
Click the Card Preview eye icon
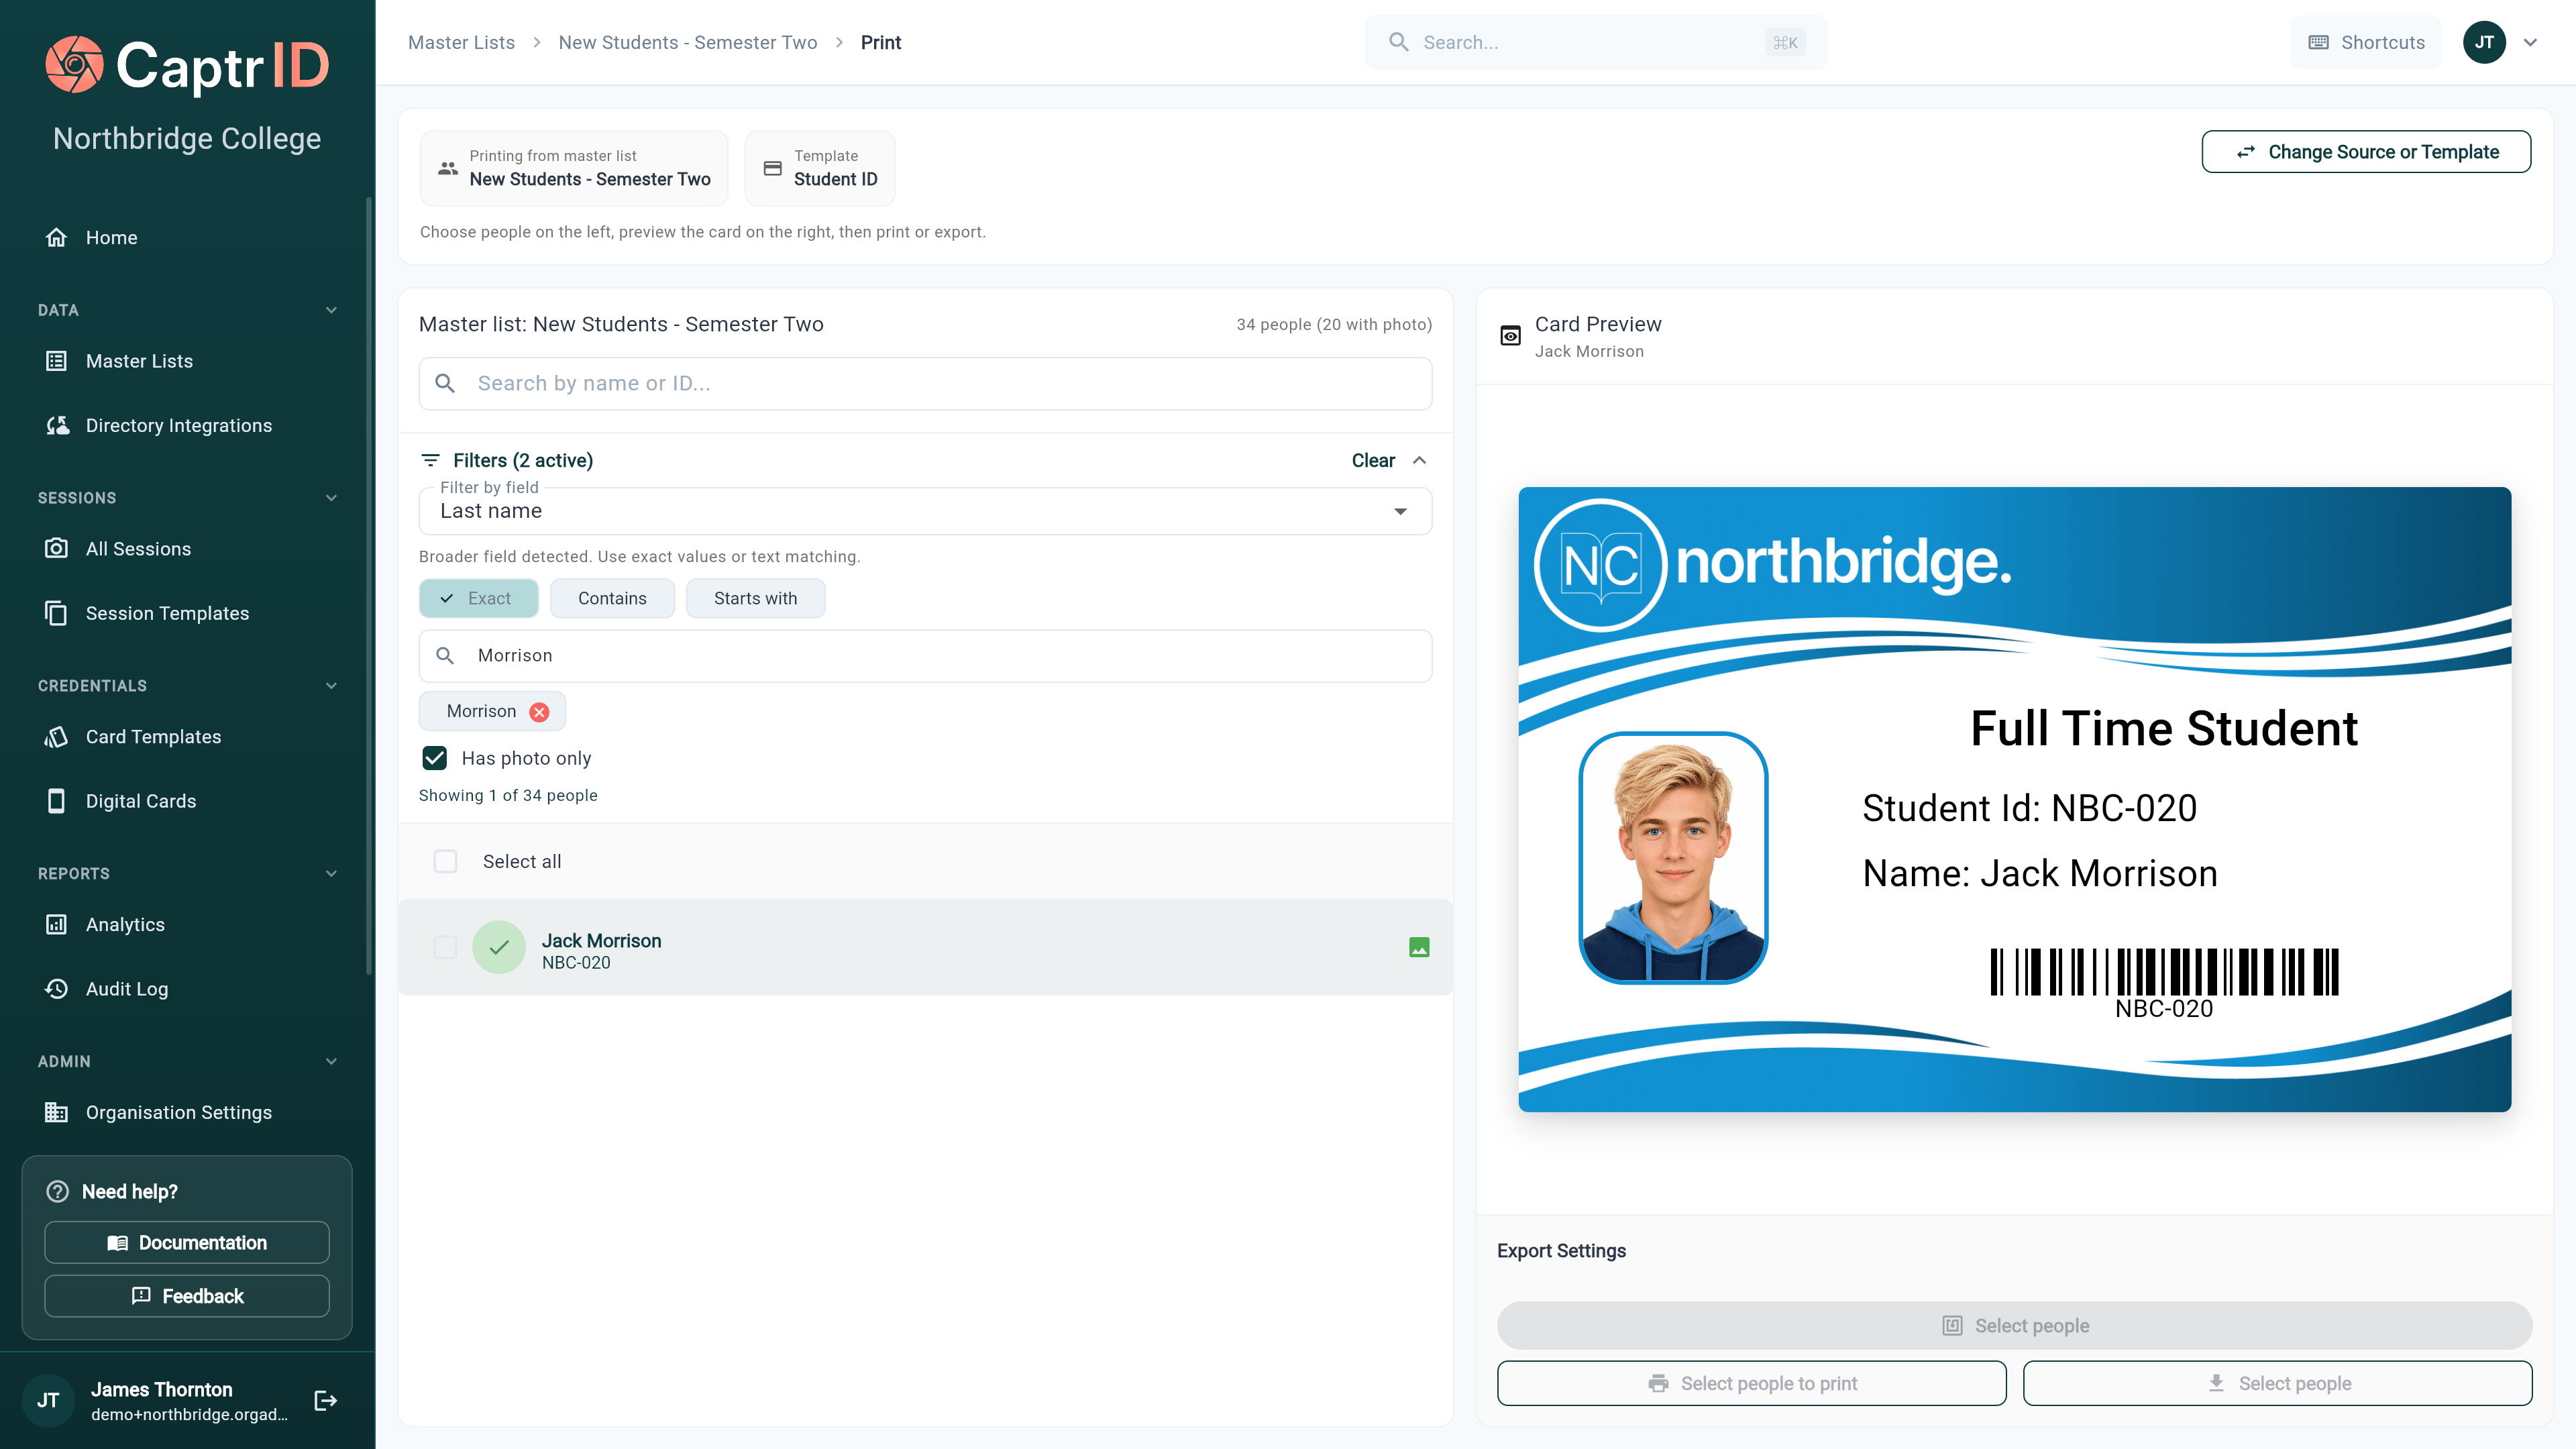pyautogui.click(x=1510, y=336)
